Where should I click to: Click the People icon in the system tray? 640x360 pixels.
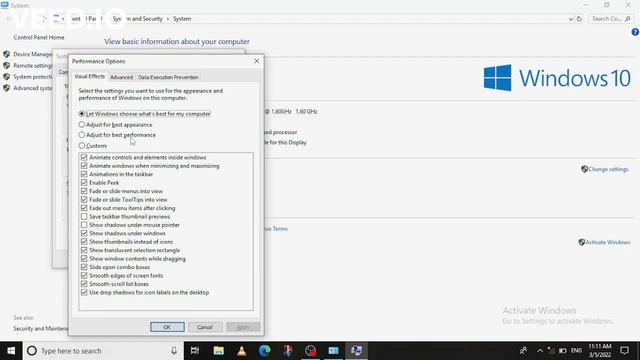click(x=523, y=351)
